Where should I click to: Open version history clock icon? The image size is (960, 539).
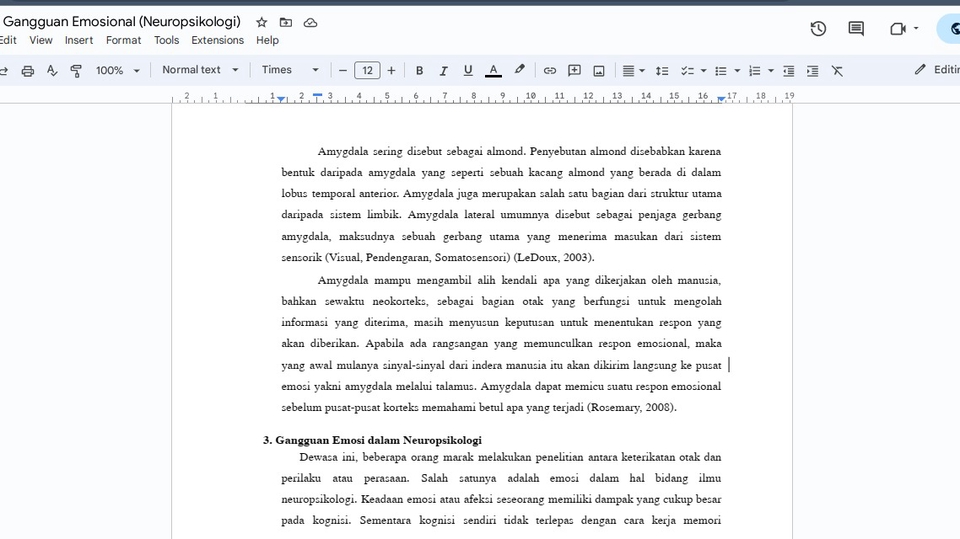pyautogui.click(x=818, y=29)
